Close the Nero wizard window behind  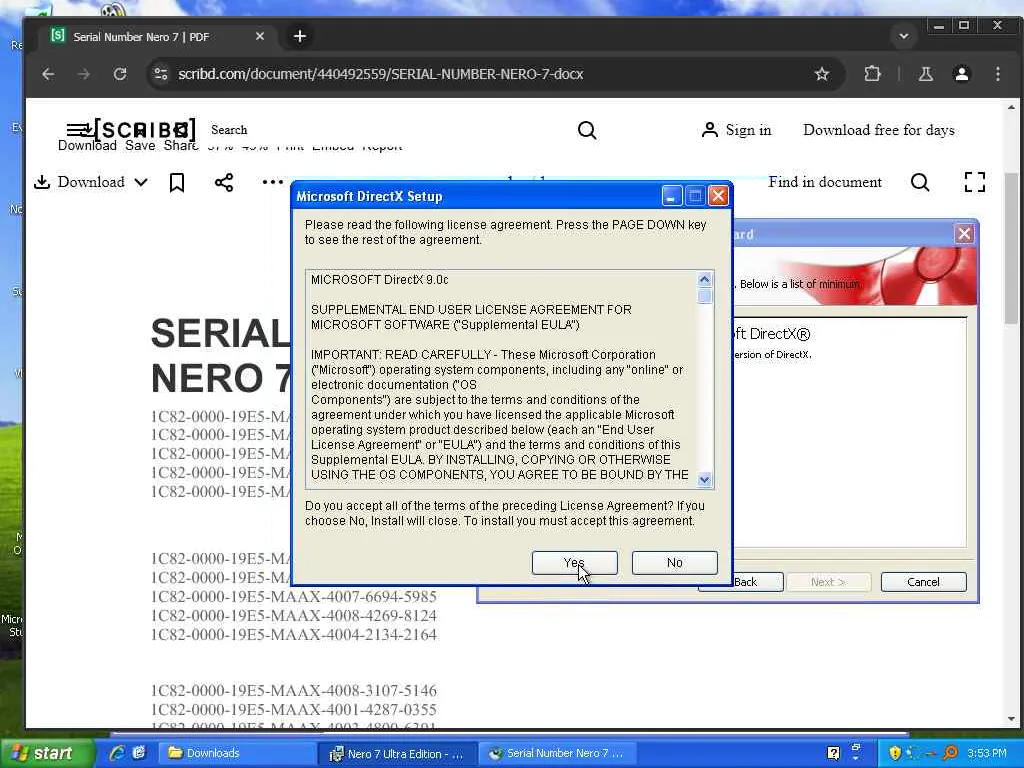pos(964,234)
